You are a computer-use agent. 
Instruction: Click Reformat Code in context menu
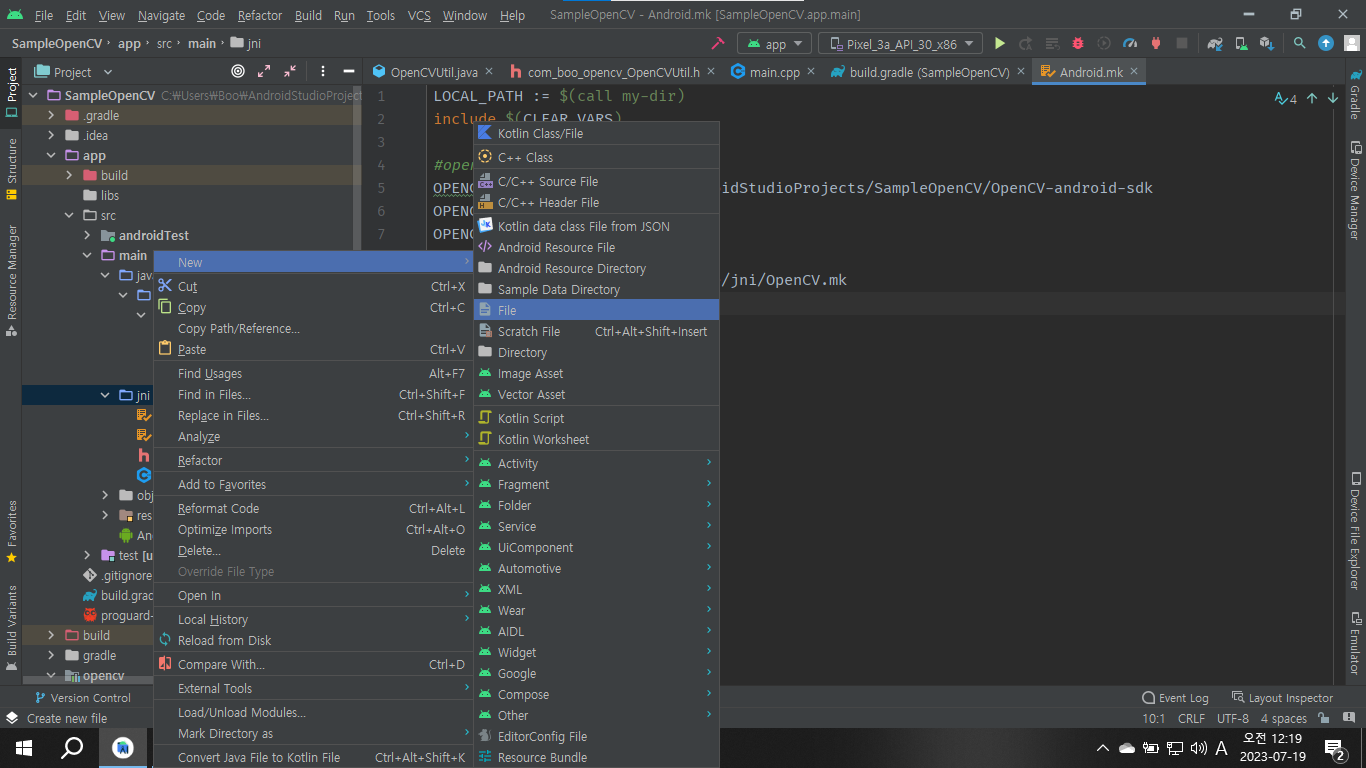click(x=313, y=508)
